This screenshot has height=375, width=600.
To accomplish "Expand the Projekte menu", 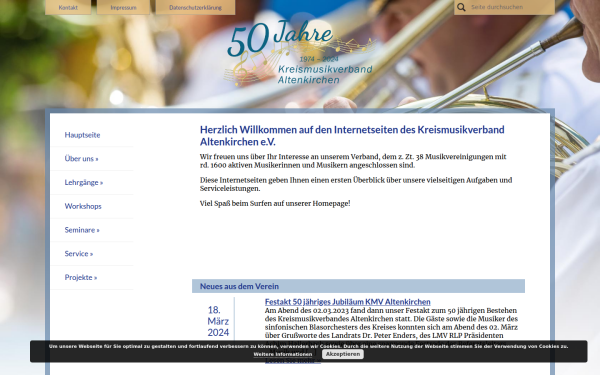I will click(x=81, y=277).
